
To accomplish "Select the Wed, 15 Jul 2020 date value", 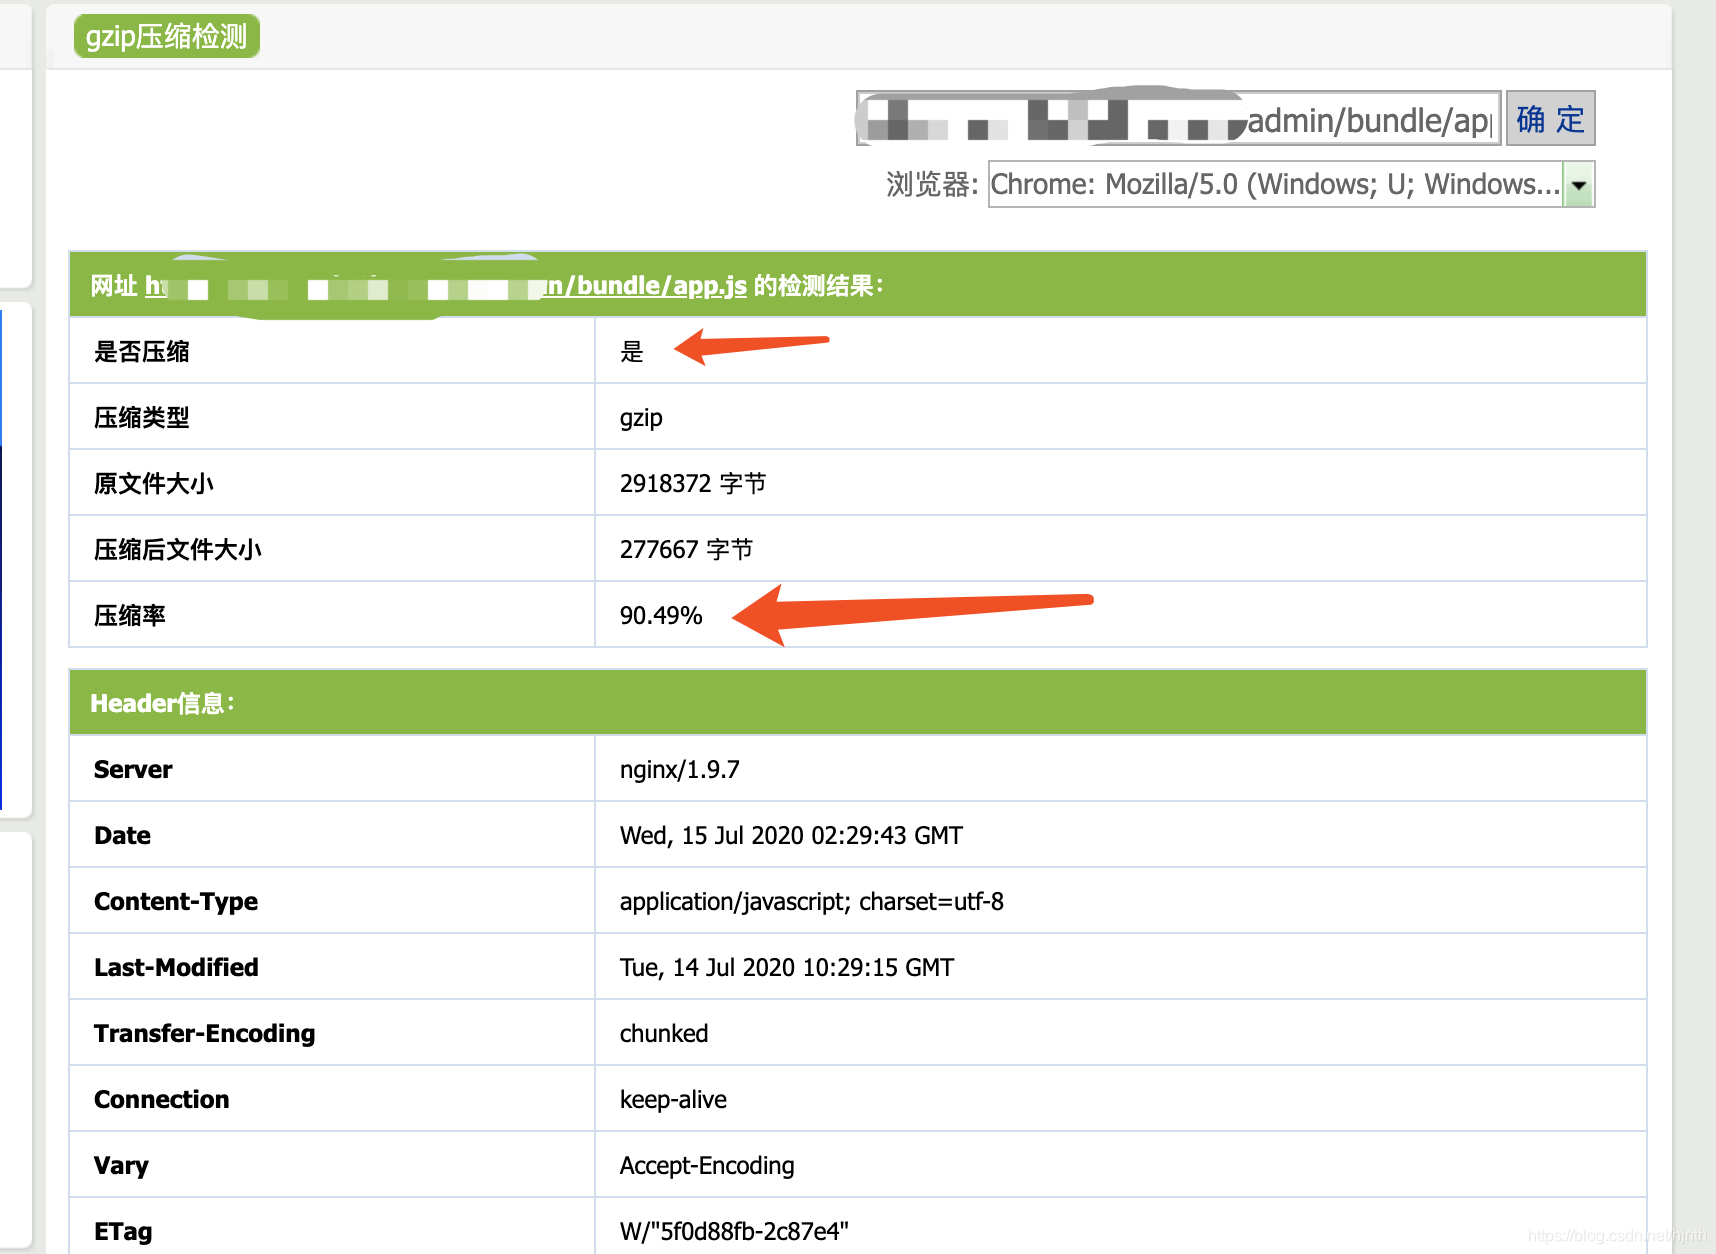I will point(791,836).
